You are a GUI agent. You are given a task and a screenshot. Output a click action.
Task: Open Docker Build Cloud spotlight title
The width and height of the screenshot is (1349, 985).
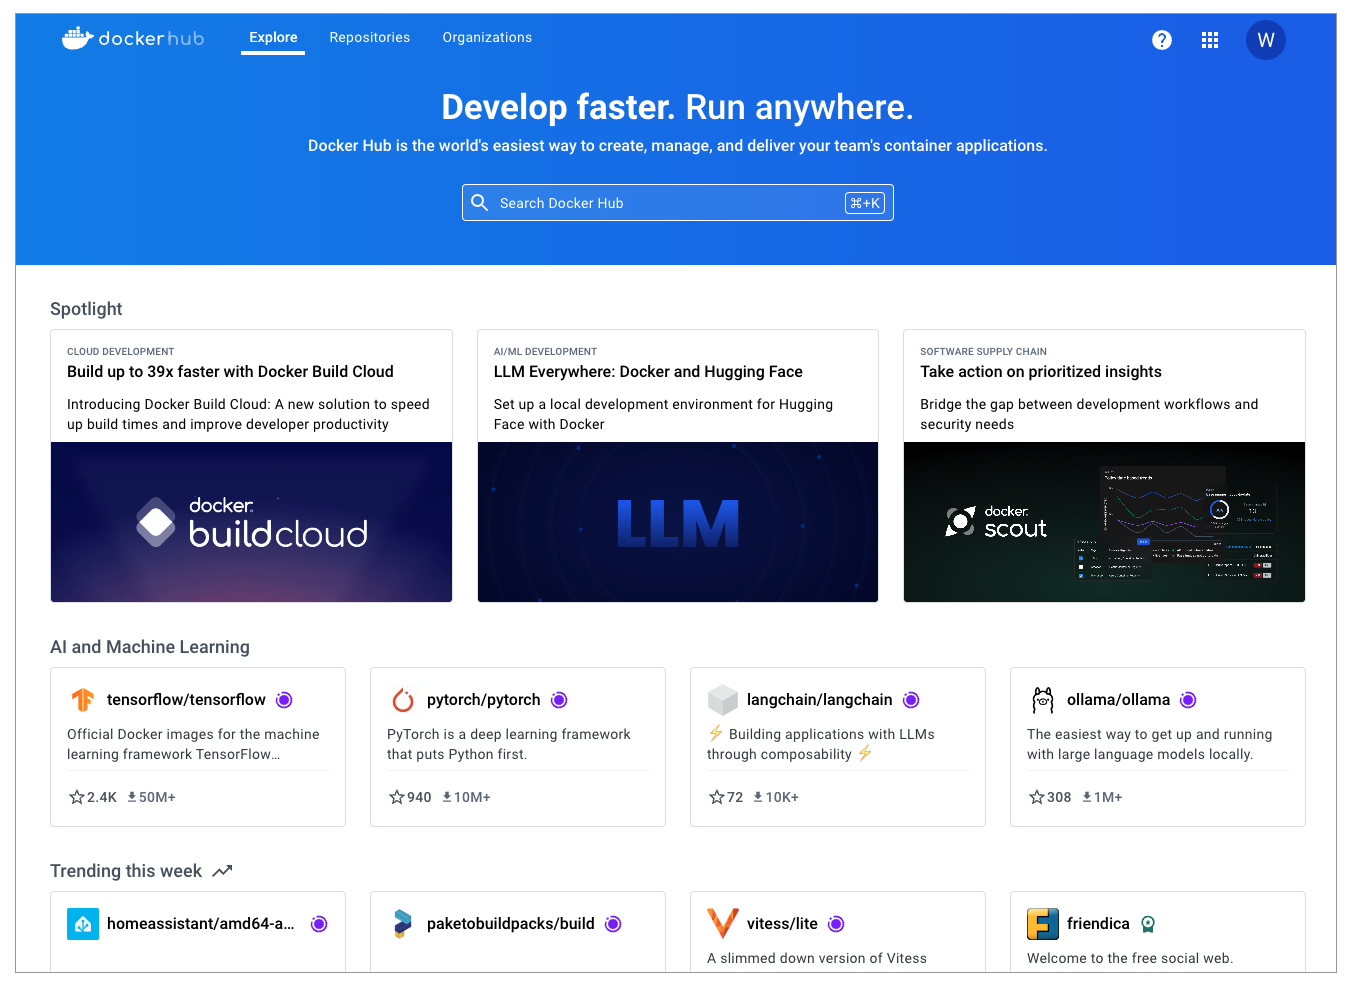click(230, 372)
